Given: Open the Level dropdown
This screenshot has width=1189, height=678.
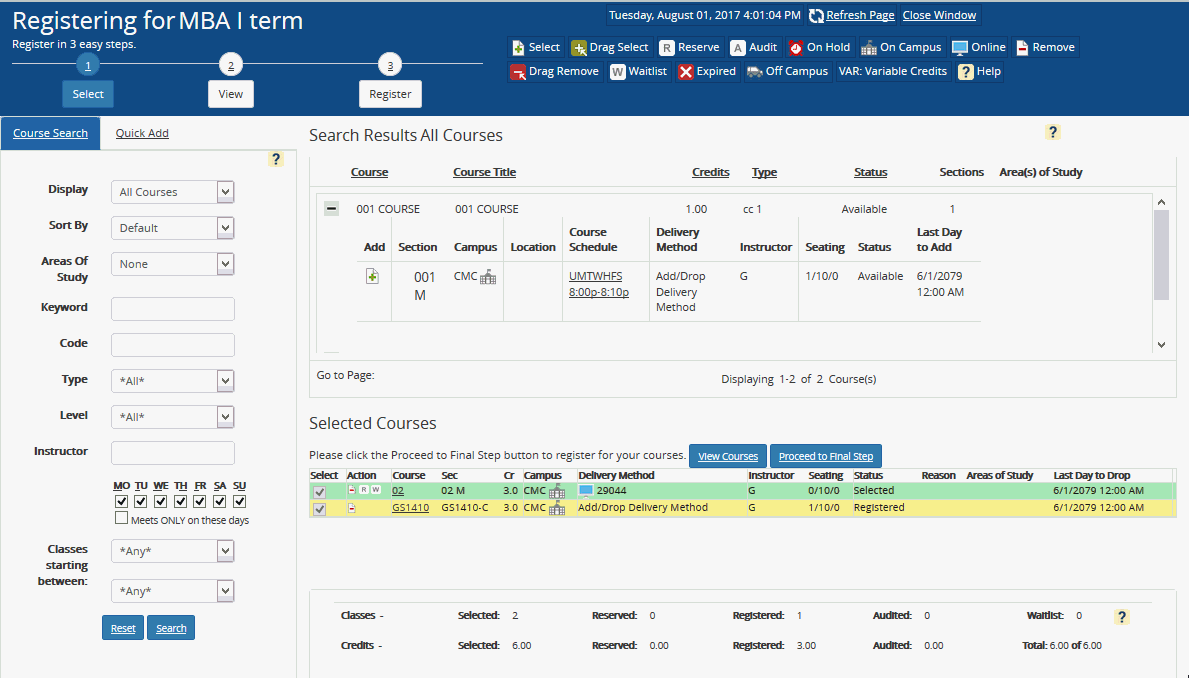Looking at the screenshot, I should point(172,416).
